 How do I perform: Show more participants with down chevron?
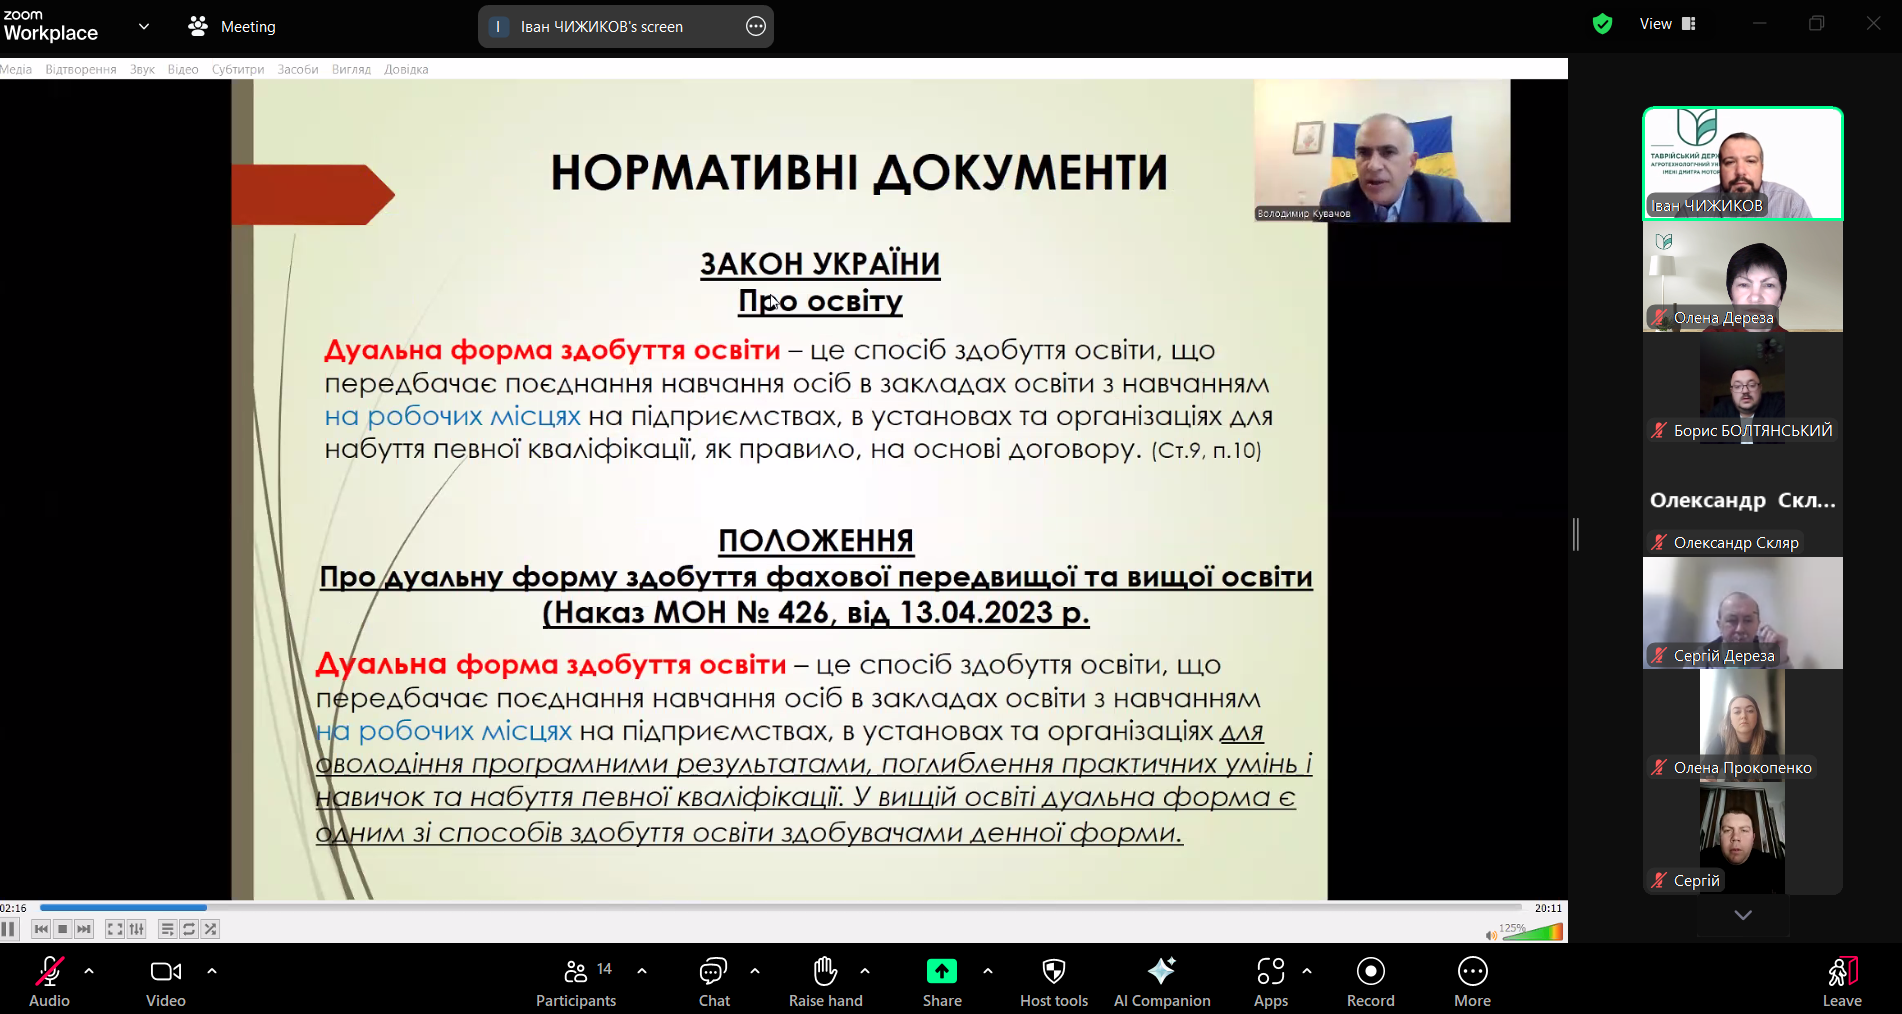(x=1743, y=915)
